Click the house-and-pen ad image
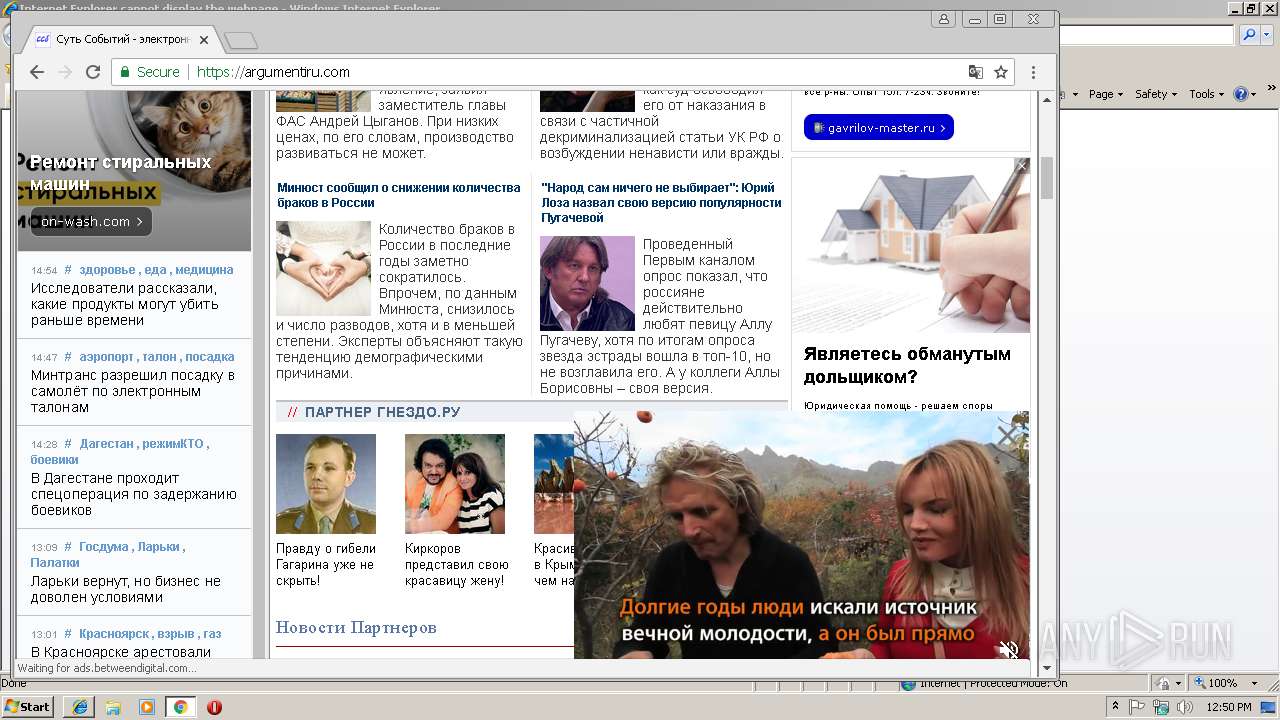This screenshot has height=720, width=1280. [910, 245]
